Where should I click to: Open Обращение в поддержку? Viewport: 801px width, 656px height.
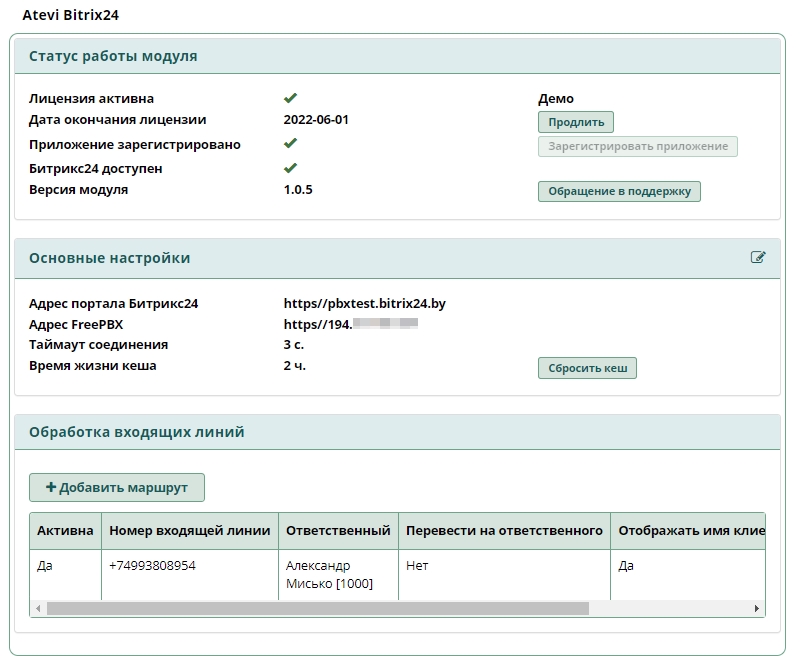click(x=619, y=191)
